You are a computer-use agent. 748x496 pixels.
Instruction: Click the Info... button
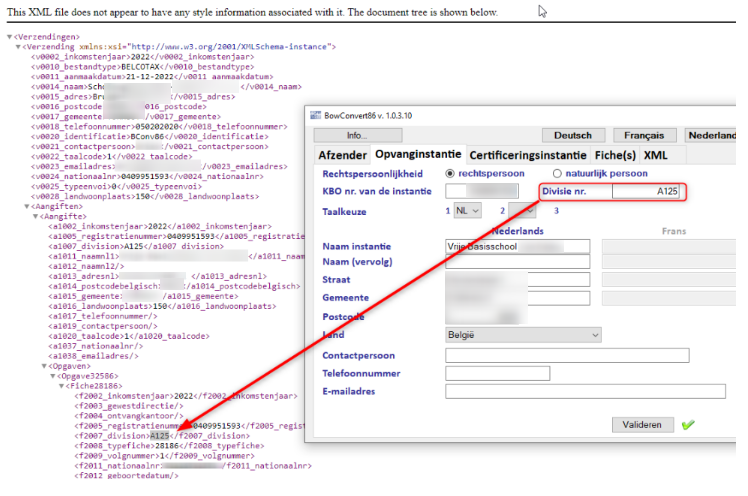click(358, 135)
